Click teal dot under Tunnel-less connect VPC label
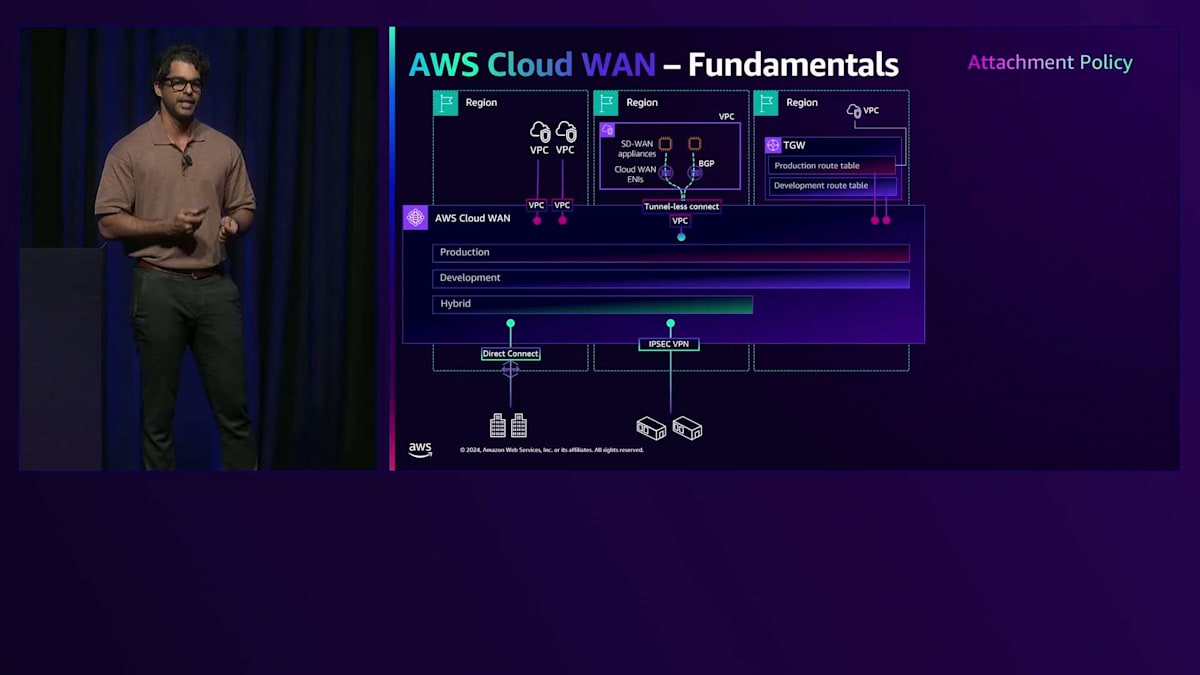The width and height of the screenshot is (1200, 675). [681, 237]
